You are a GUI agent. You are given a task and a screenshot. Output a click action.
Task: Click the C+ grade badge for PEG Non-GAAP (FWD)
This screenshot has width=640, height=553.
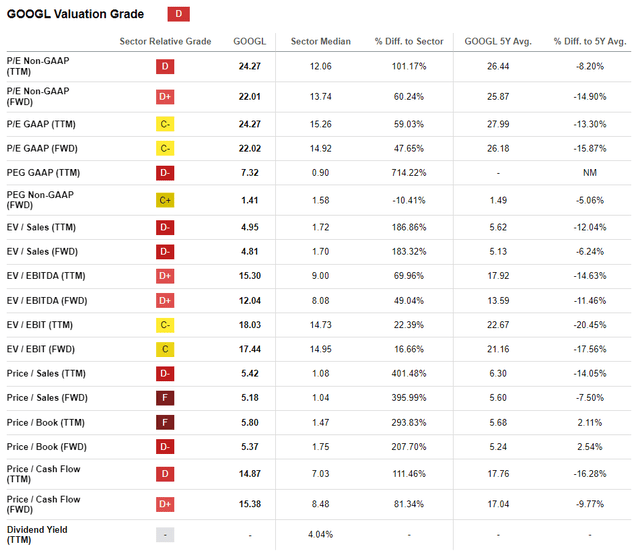pyautogui.click(x=165, y=200)
